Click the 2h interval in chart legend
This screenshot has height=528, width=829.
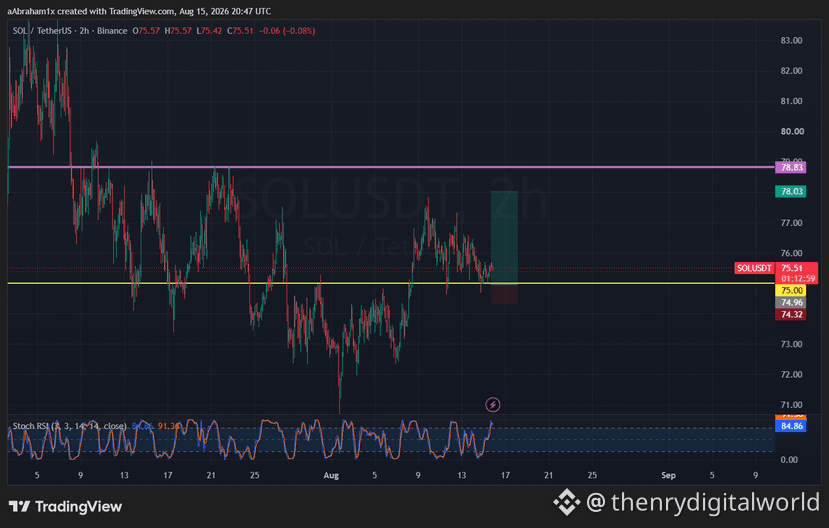tap(85, 31)
